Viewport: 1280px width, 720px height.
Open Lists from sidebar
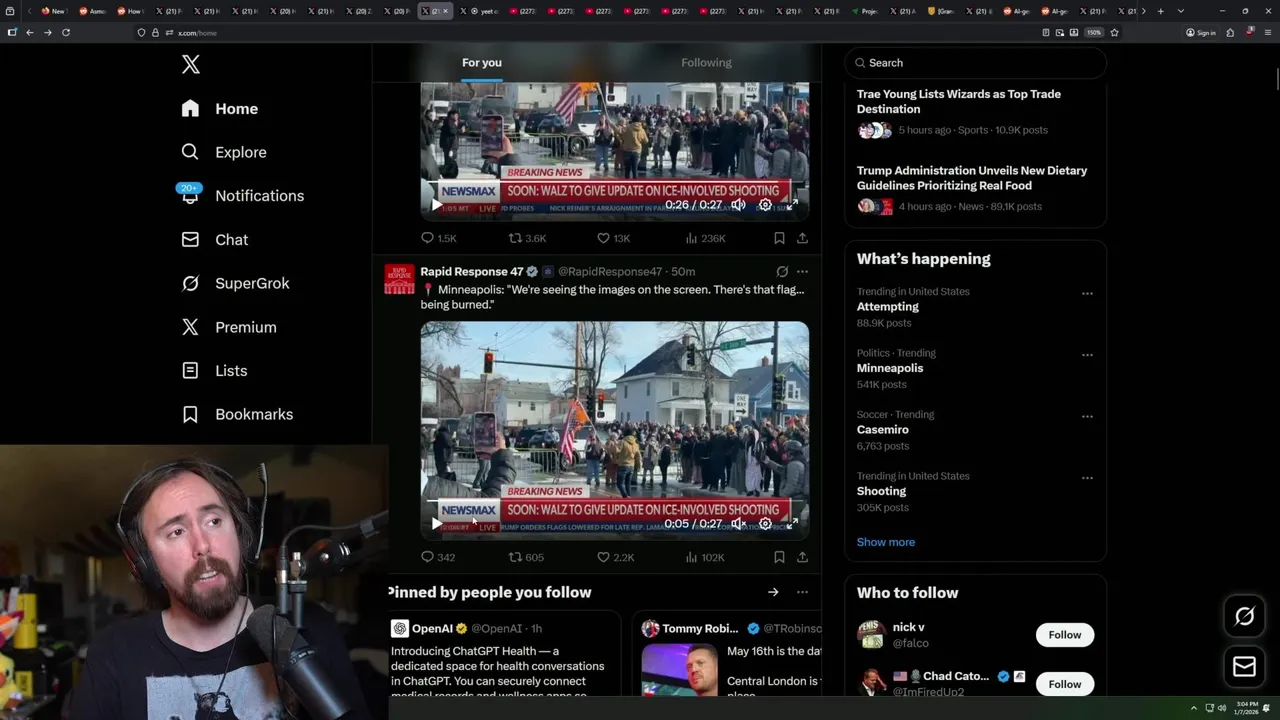[215, 371]
